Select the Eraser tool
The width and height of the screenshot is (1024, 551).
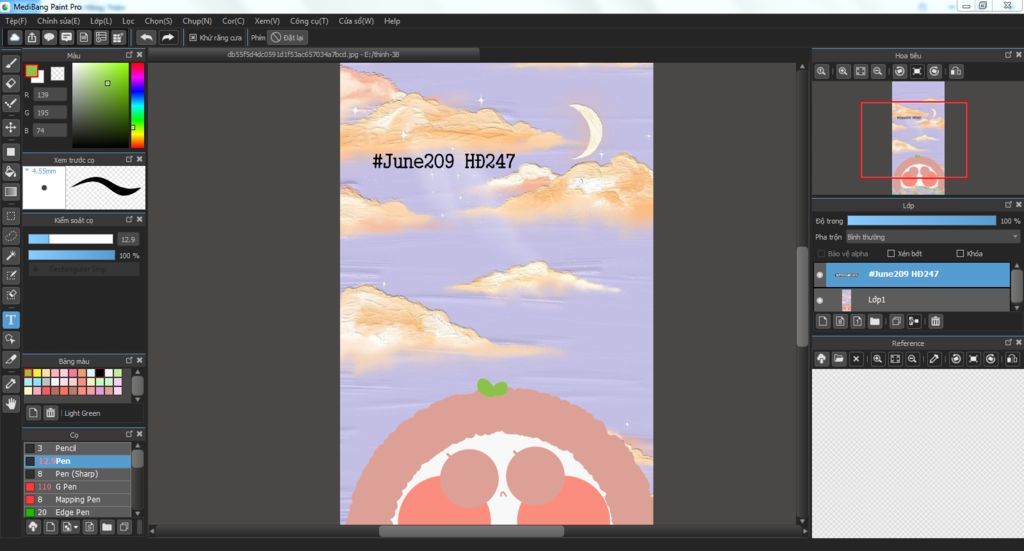coord(10,83)
